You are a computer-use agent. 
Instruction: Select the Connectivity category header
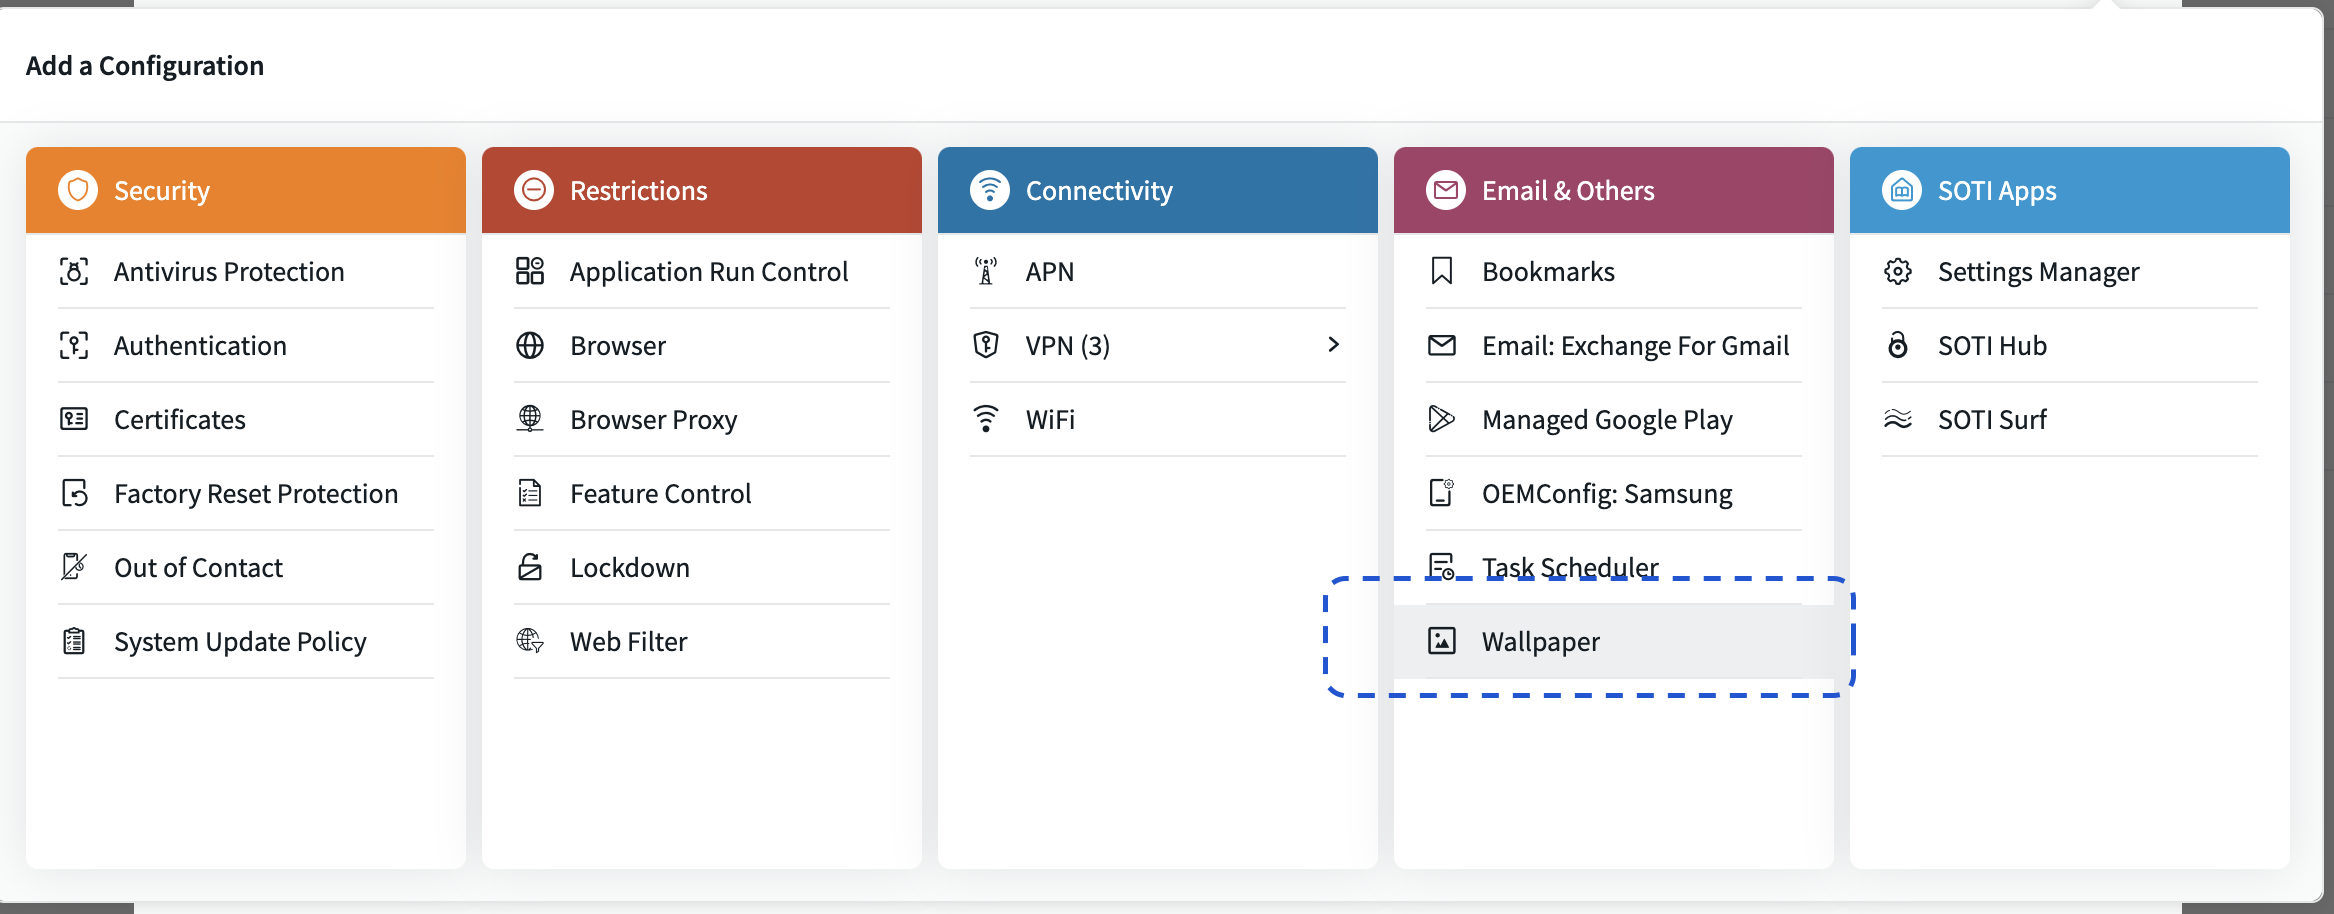[1157, 190]
